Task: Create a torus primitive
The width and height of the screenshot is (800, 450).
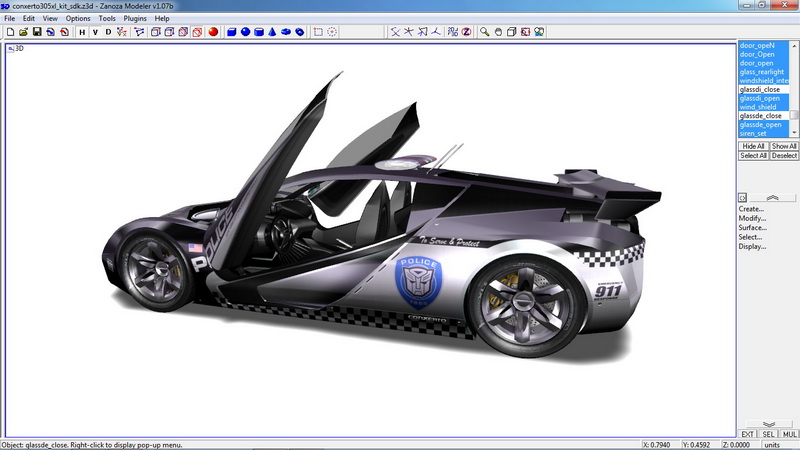Action: 286,32
